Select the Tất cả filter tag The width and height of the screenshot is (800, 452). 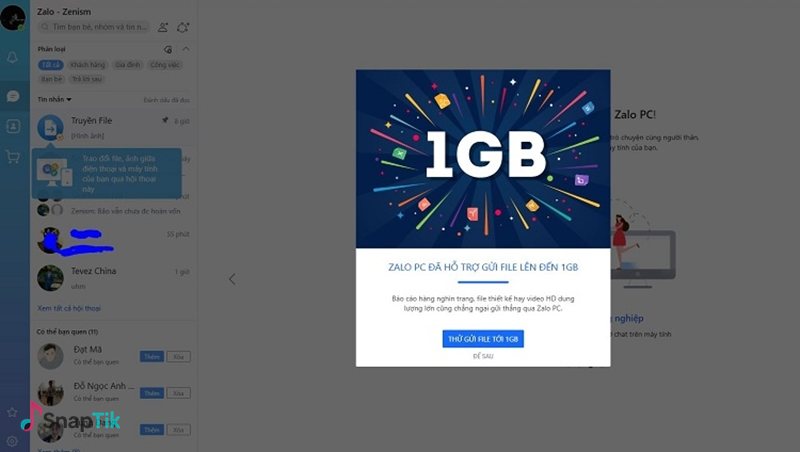pos(51,65)
